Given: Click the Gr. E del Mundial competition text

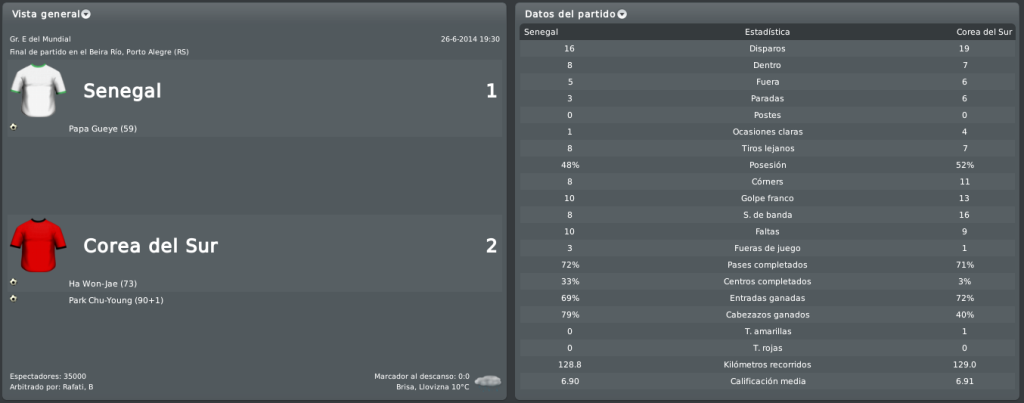Looking at the screenshot, I should pos(40,39).
